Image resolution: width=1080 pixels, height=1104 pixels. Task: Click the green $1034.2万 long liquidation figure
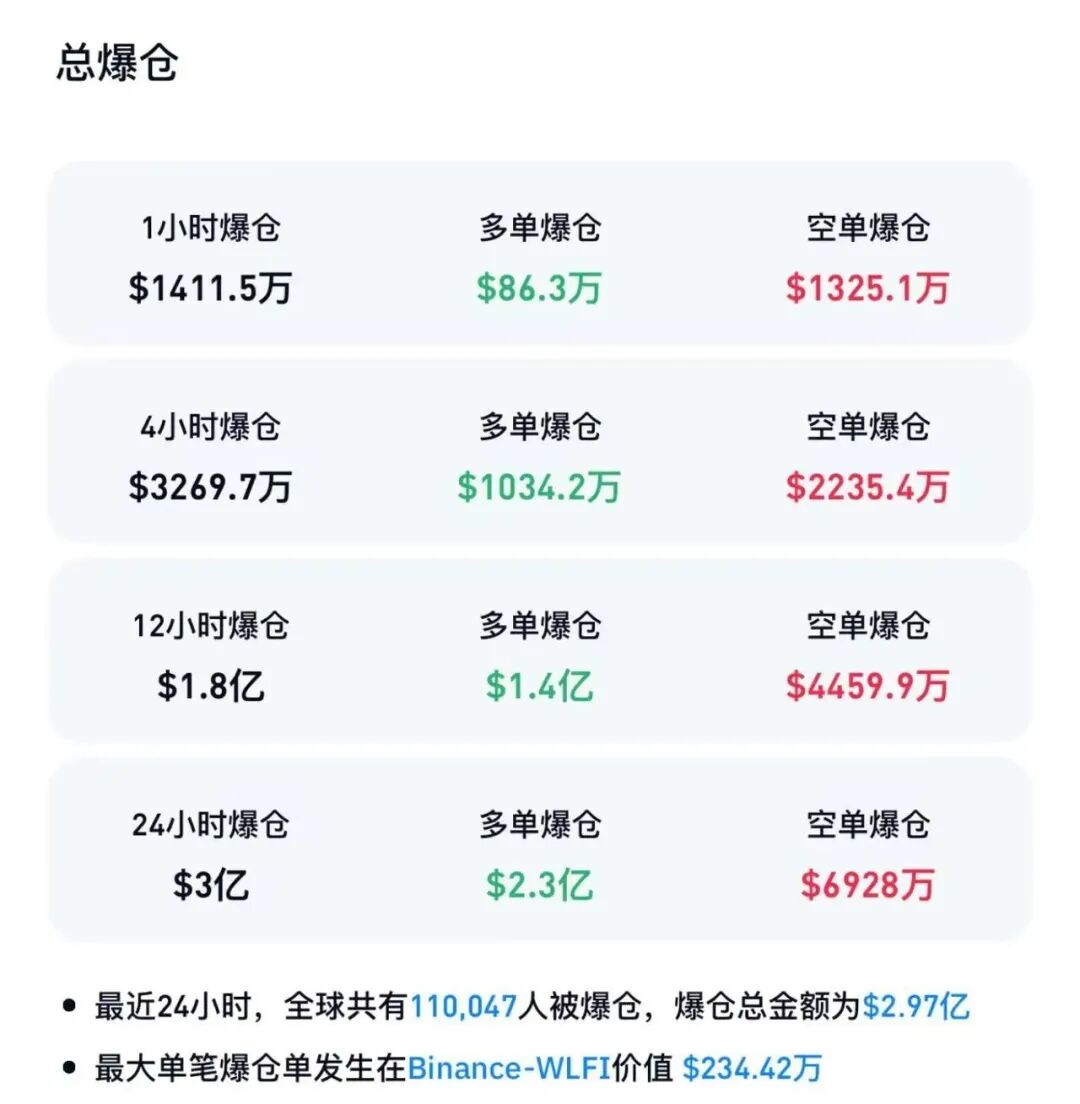point(539,487)
